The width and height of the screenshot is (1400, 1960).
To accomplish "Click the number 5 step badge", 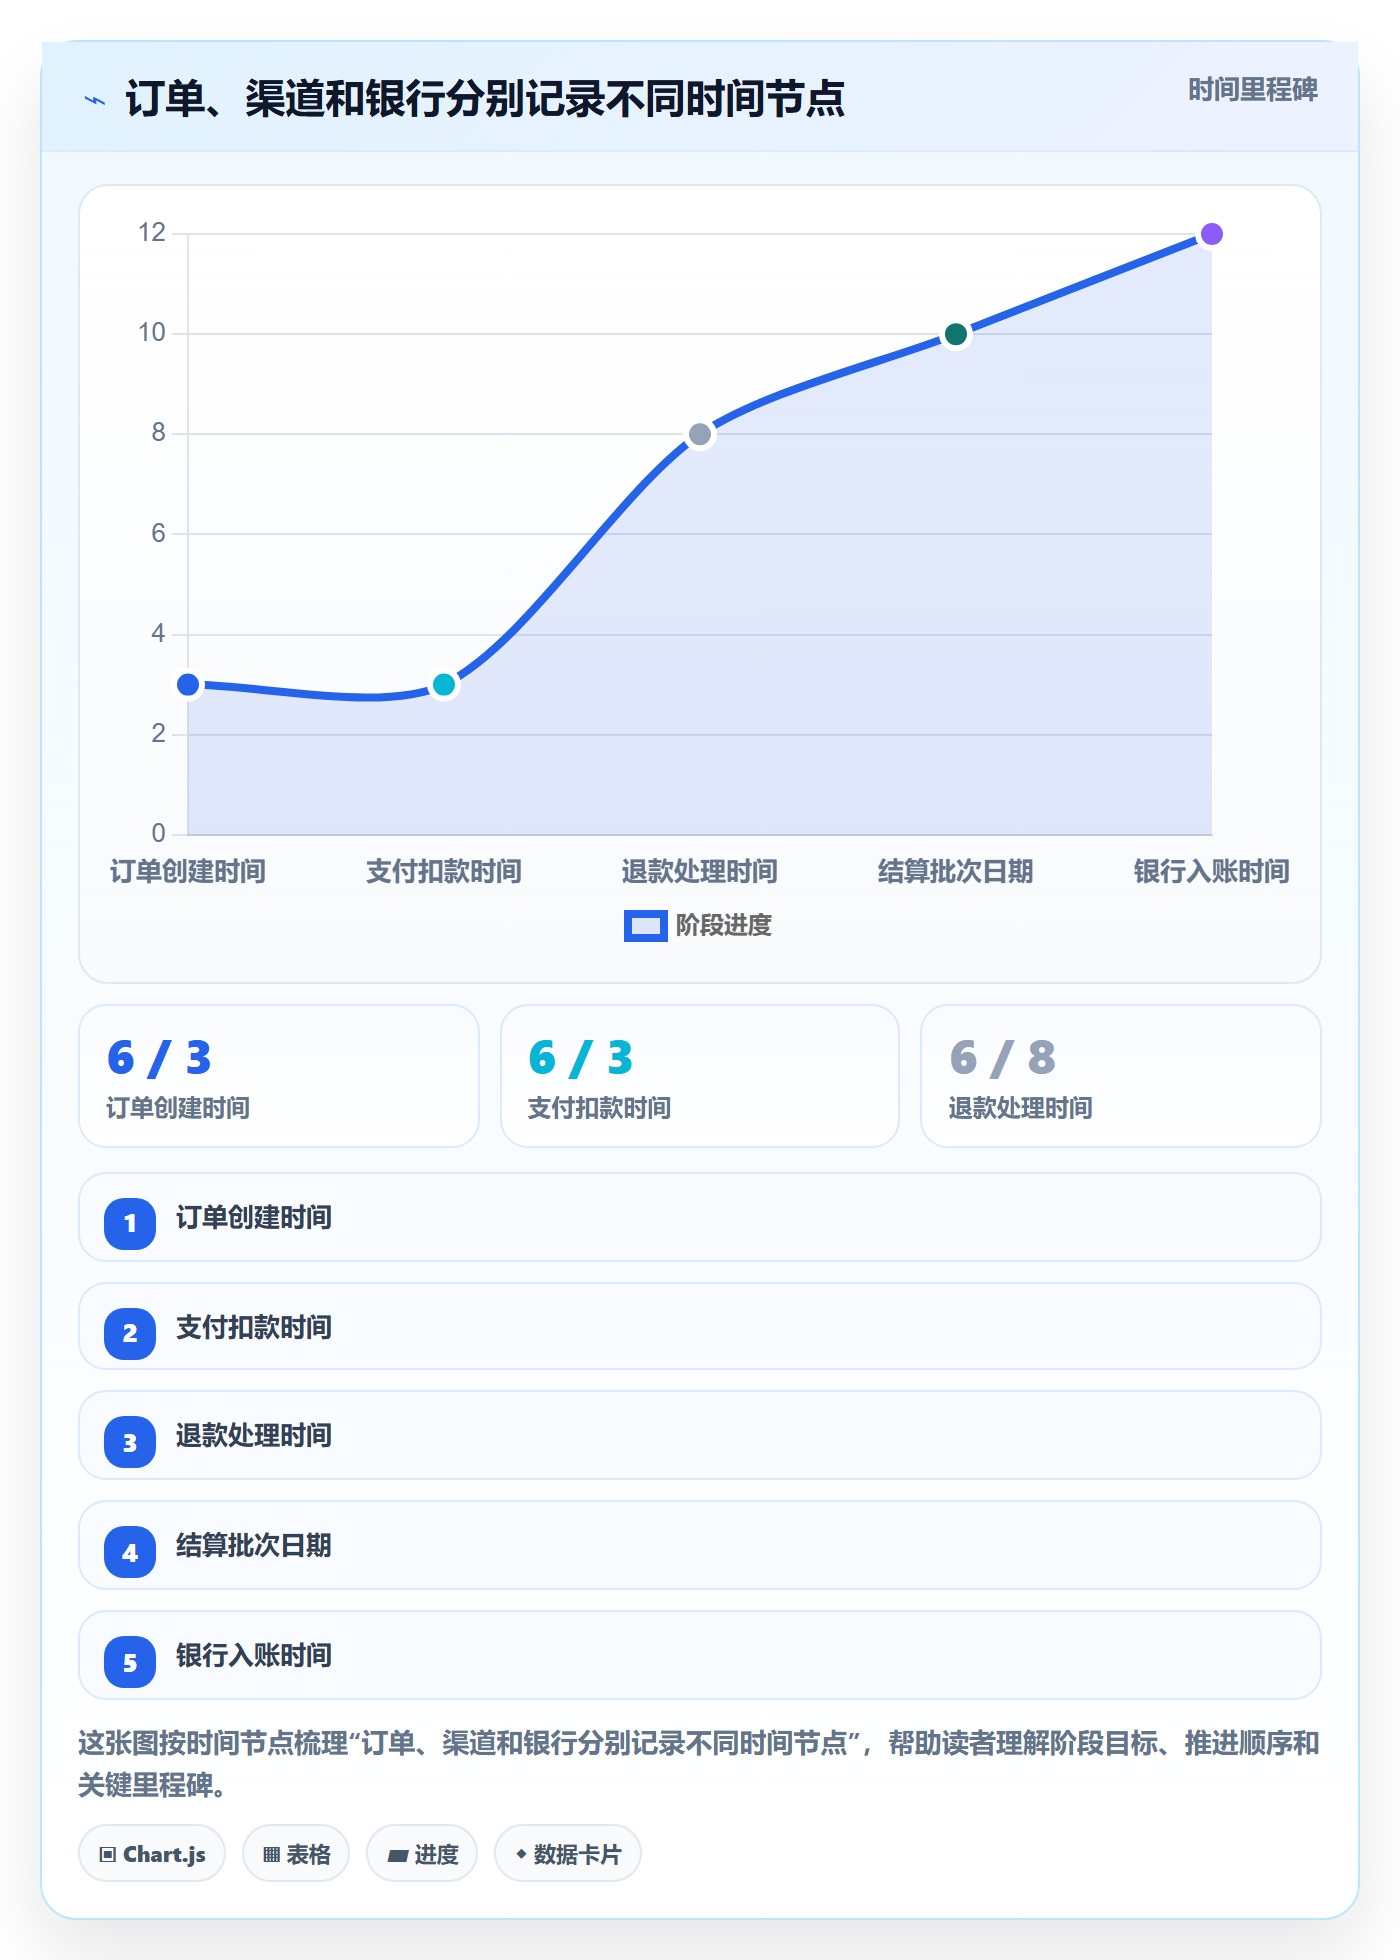I will [130, 1662].
